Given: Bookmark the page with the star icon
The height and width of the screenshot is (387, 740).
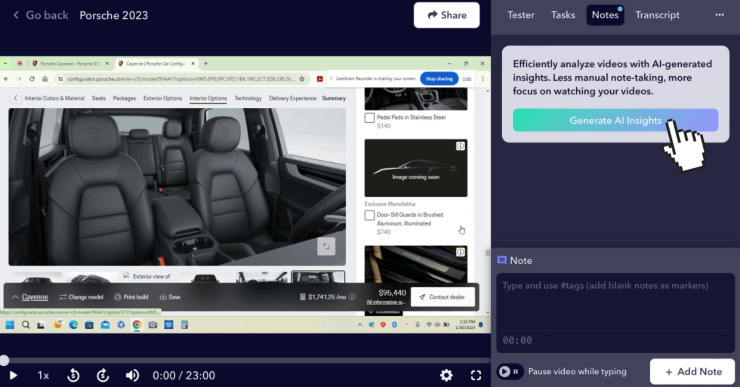Looking at the screenshot, I should (302, 79).
